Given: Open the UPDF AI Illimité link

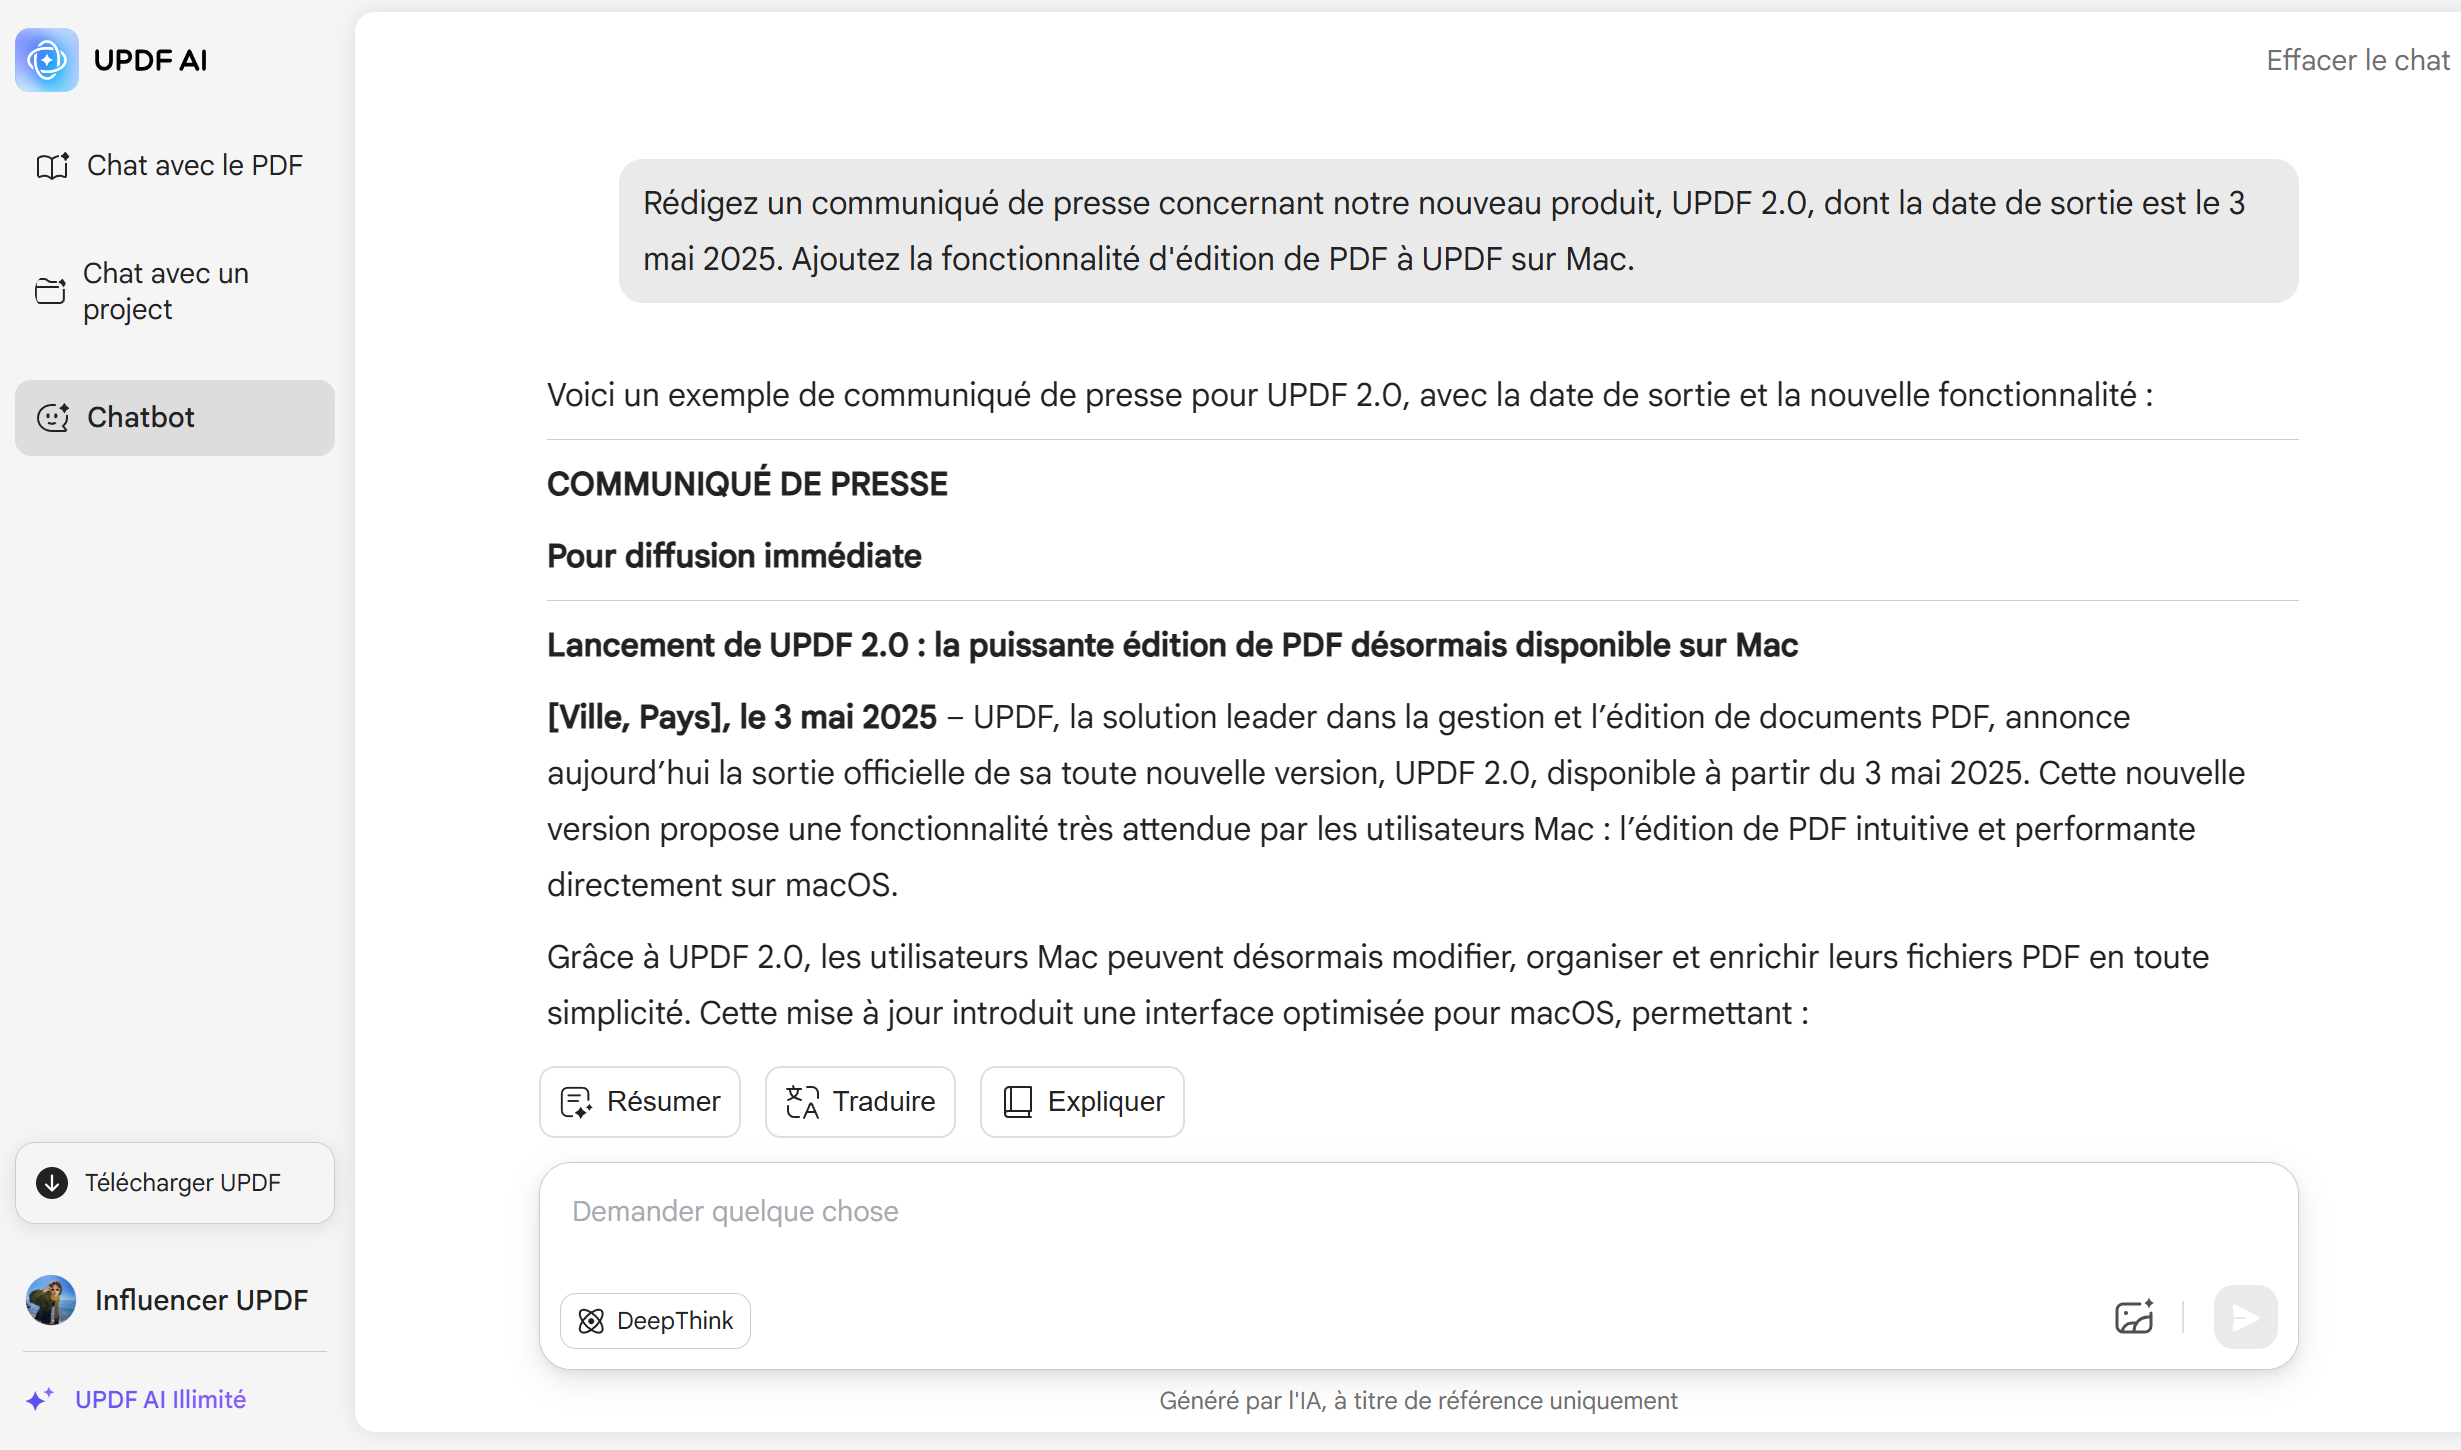Looking at the screenshot, I should click(x=160, y=1399).
